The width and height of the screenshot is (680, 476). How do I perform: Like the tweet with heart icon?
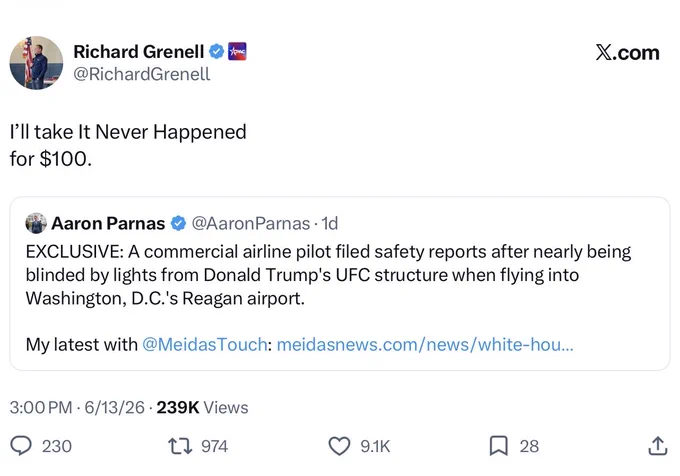coord(339,446)
